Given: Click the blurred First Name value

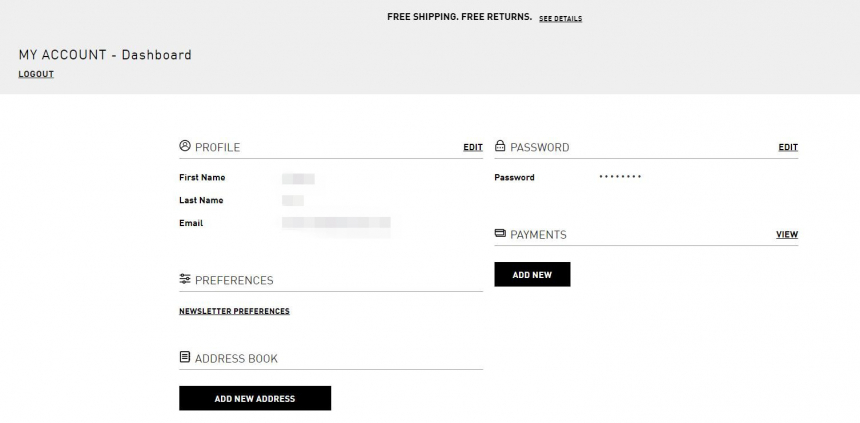Looking at the screenshot, I should 298,178.
